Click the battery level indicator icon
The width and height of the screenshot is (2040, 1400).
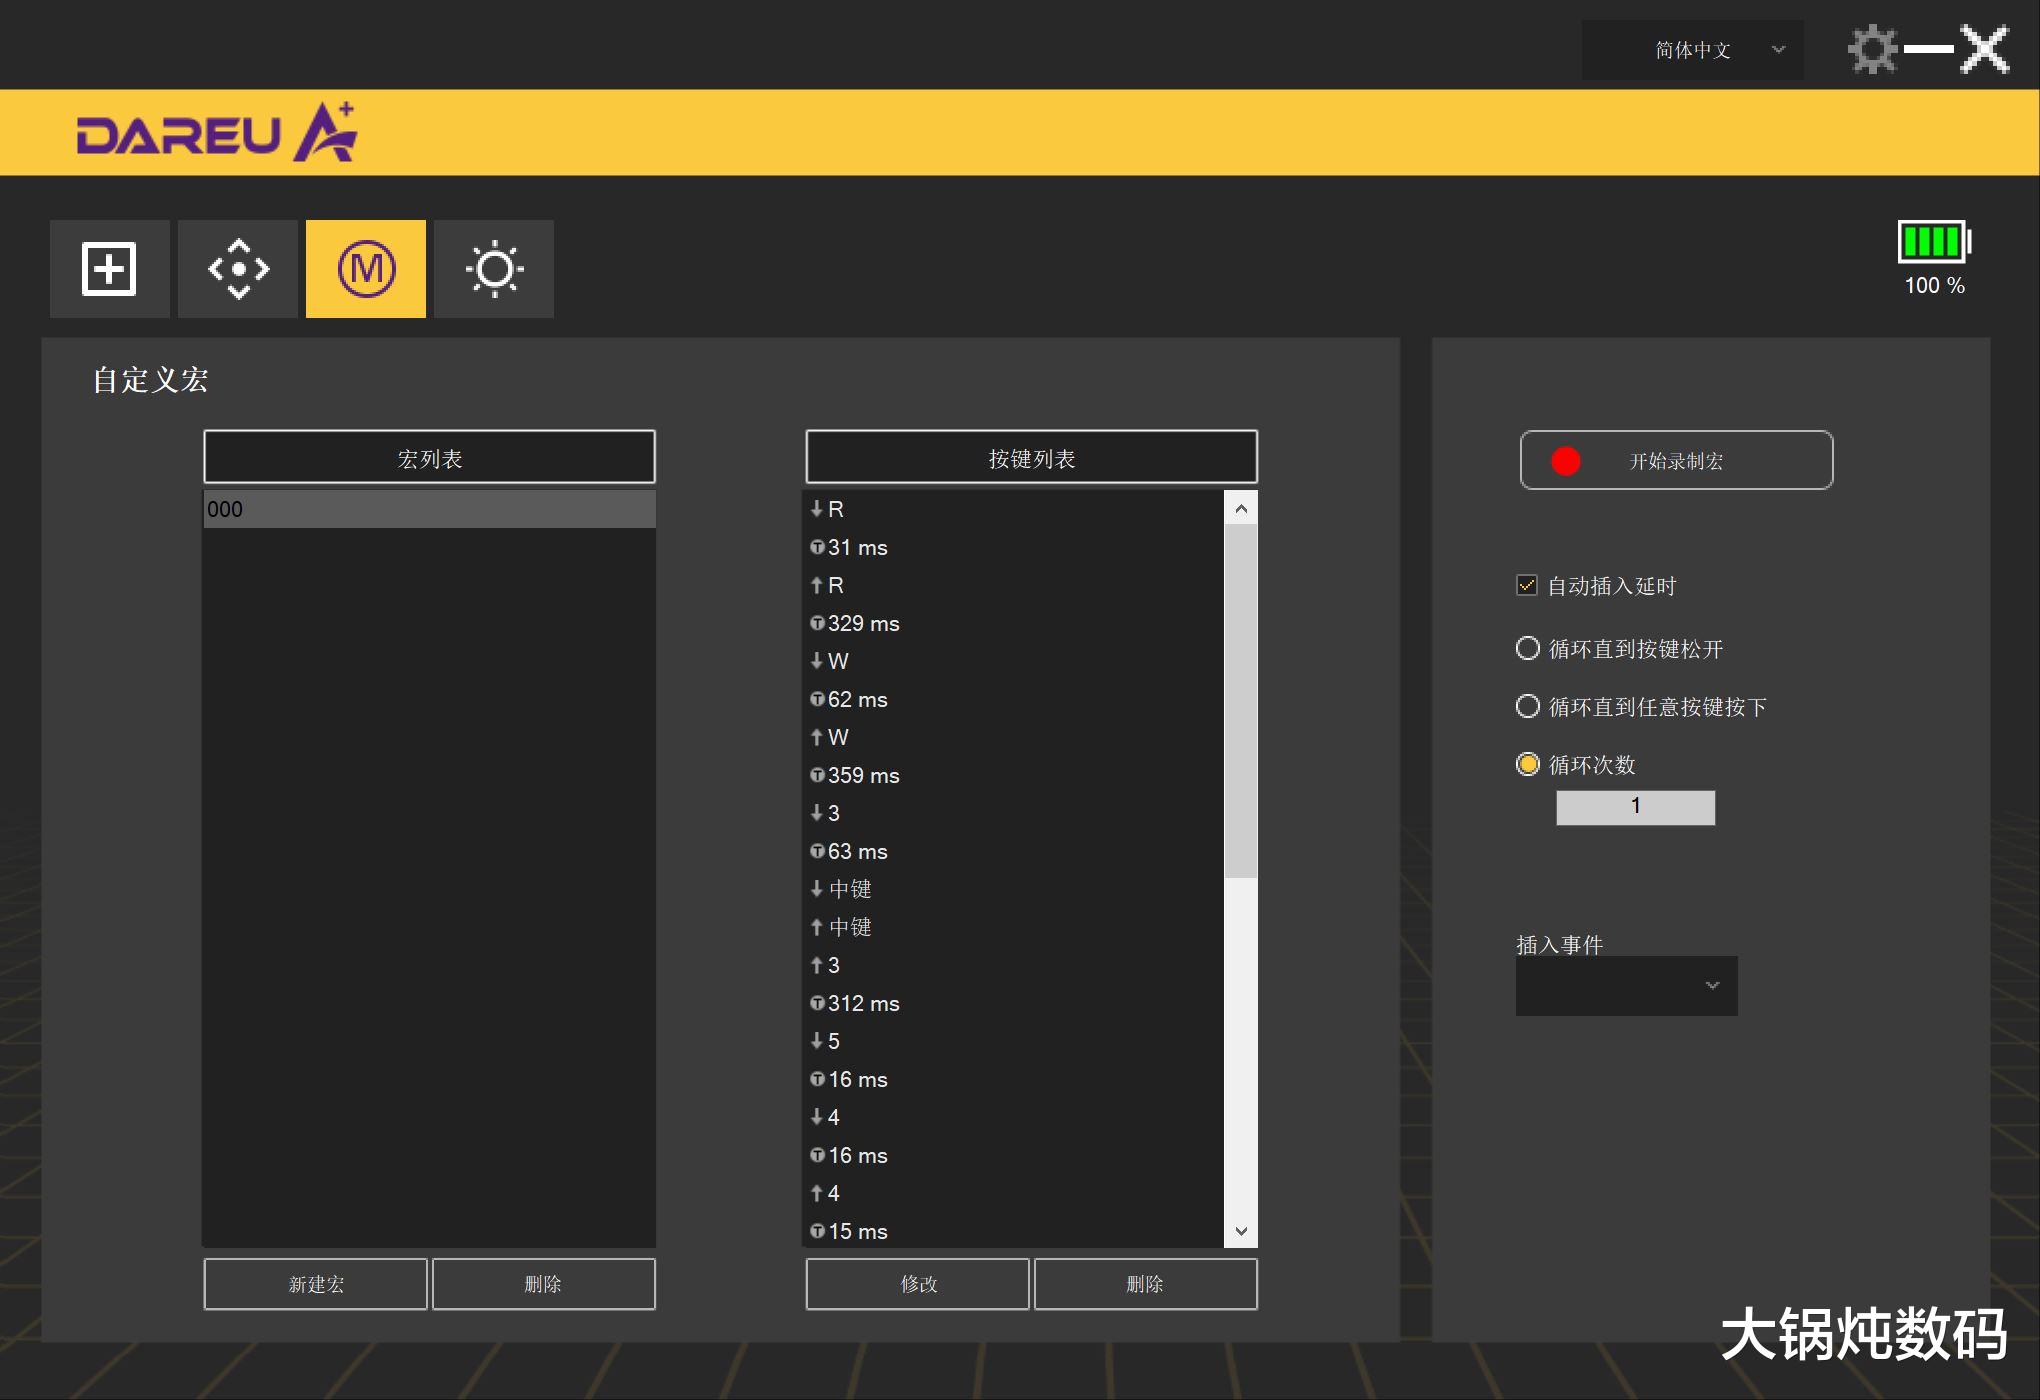[x=1933, y=242]
